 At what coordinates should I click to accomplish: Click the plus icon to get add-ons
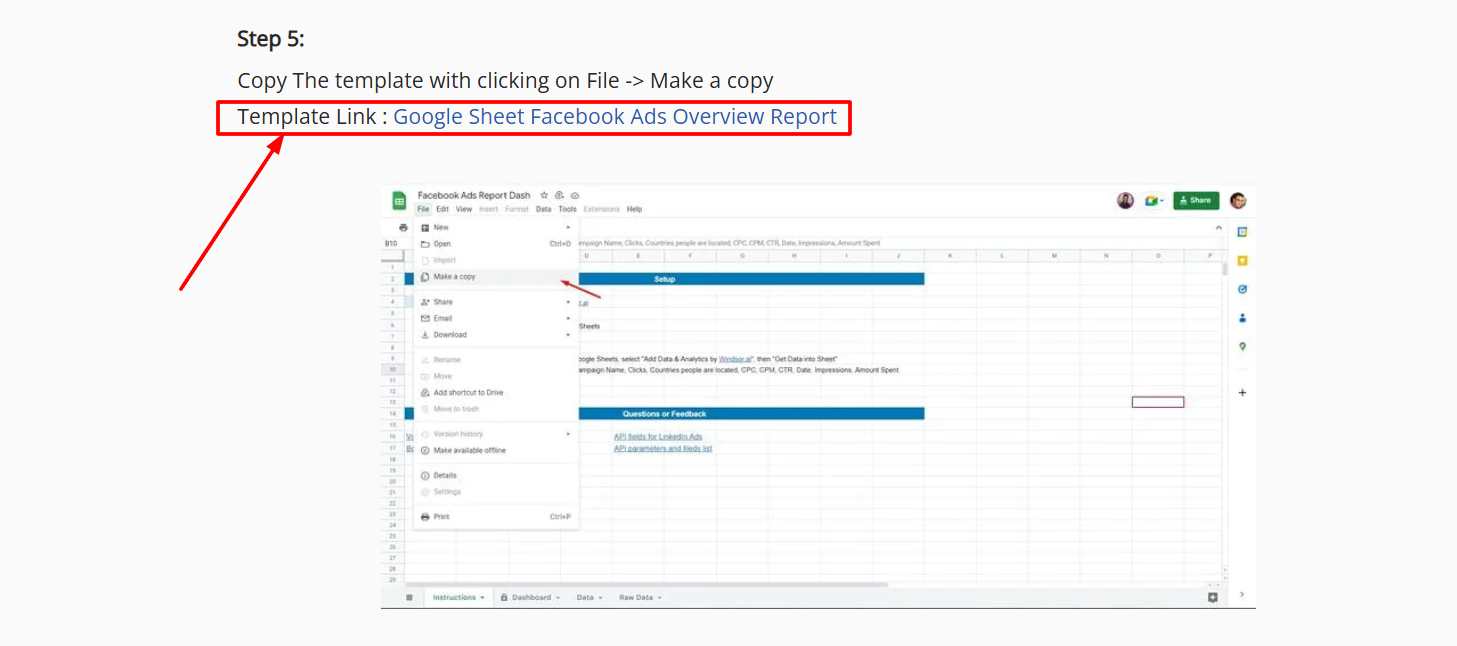point(1242,393)
